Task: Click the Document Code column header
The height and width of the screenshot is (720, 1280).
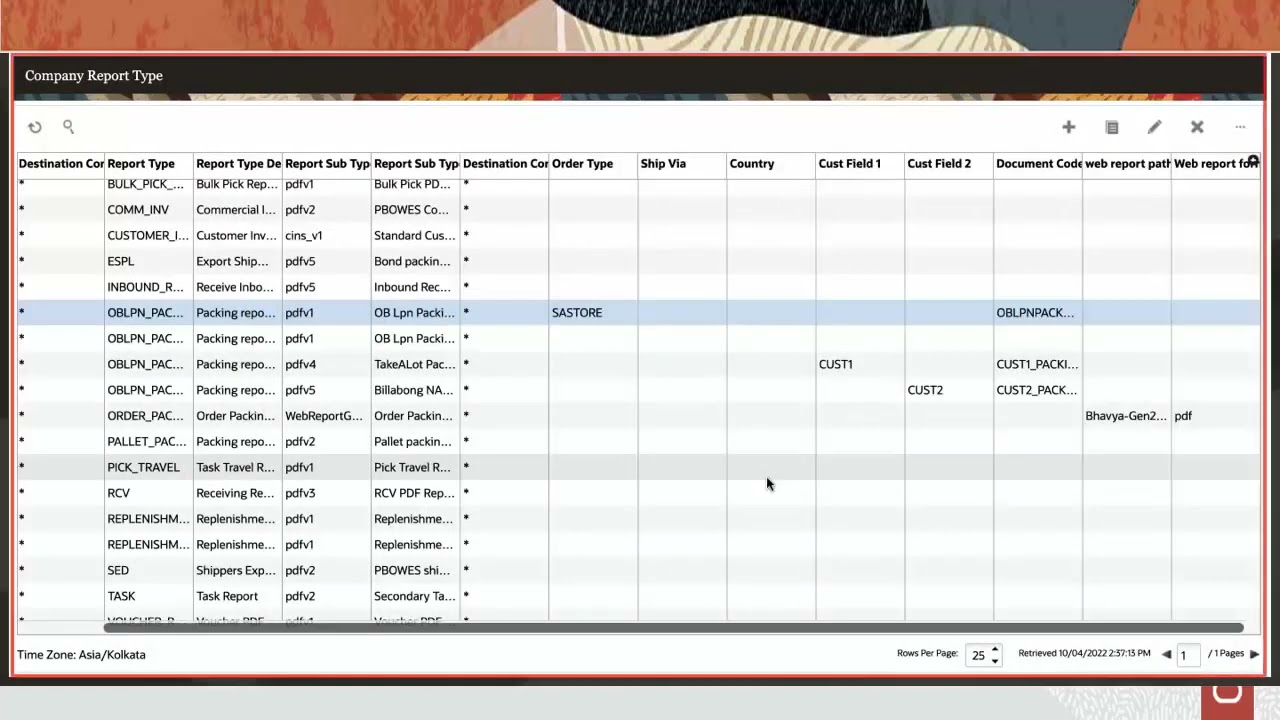Action: point(1039,164)
